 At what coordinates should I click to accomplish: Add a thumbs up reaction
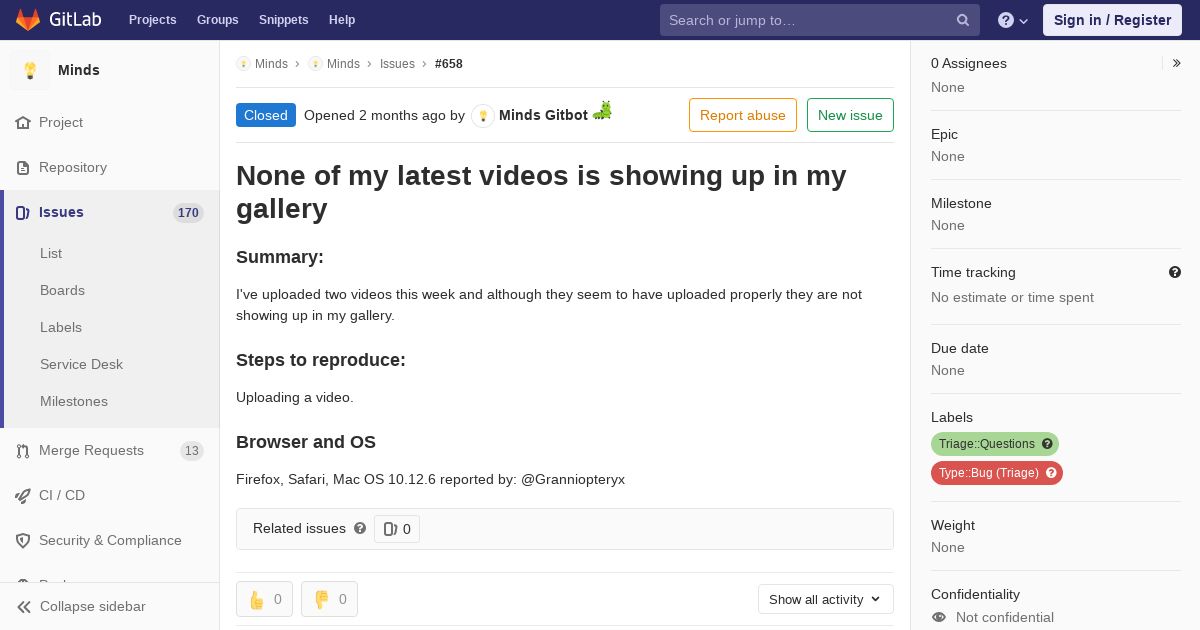[x=264, y=599]
